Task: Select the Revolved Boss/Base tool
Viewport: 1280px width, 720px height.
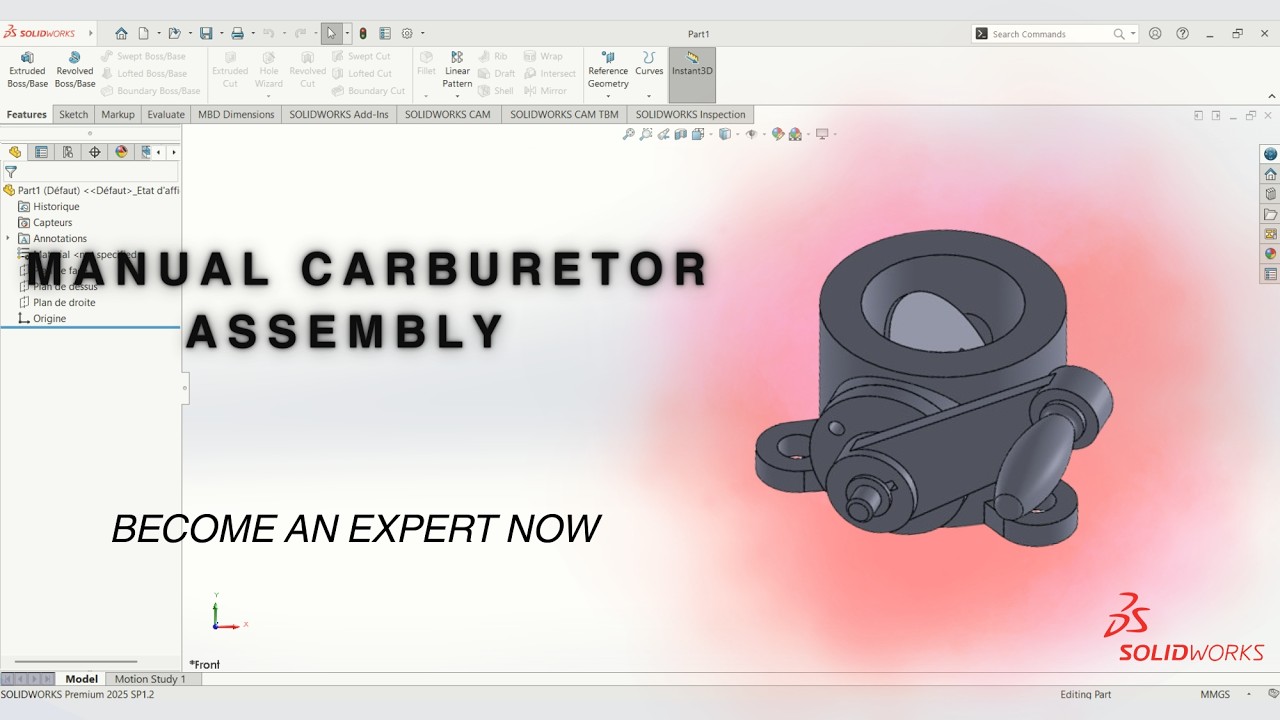Action: (75, 70)
